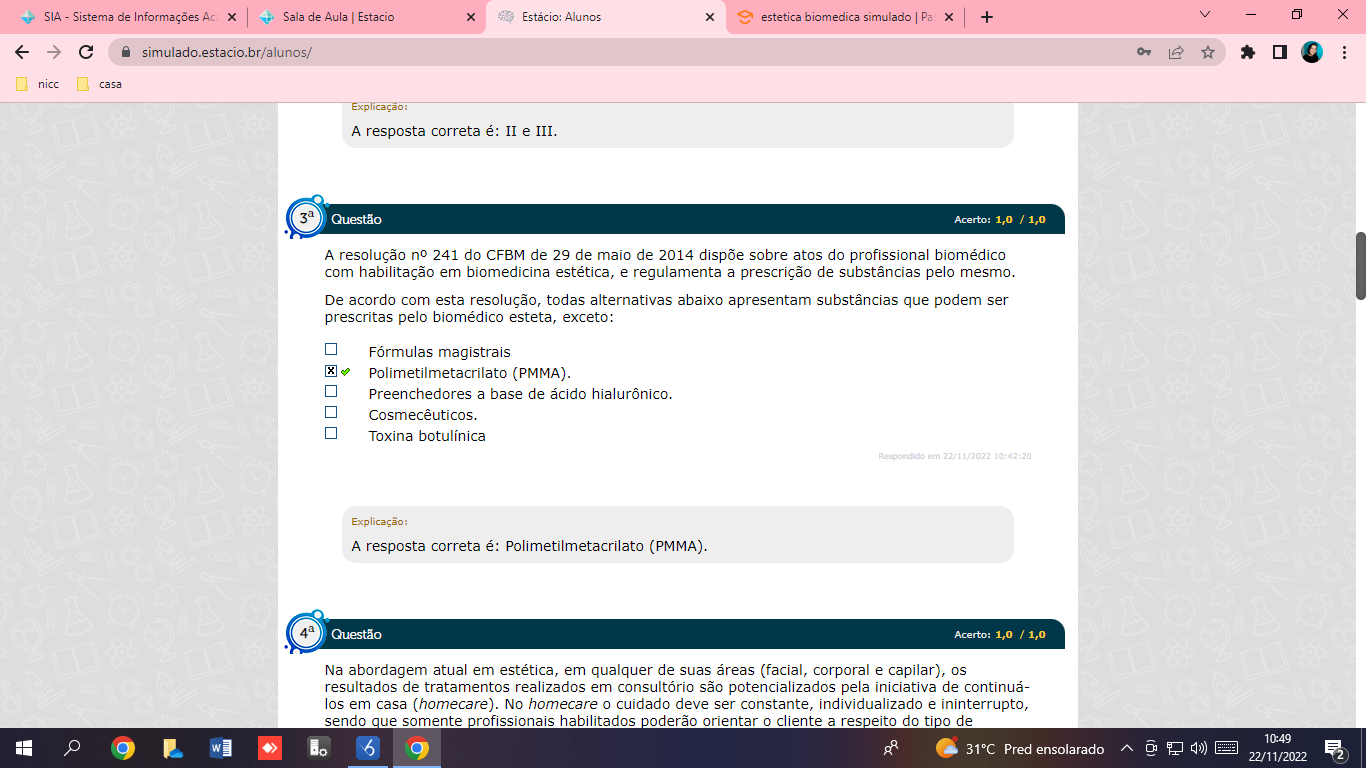Open the saved passwords key icon

click(1144, 52)
